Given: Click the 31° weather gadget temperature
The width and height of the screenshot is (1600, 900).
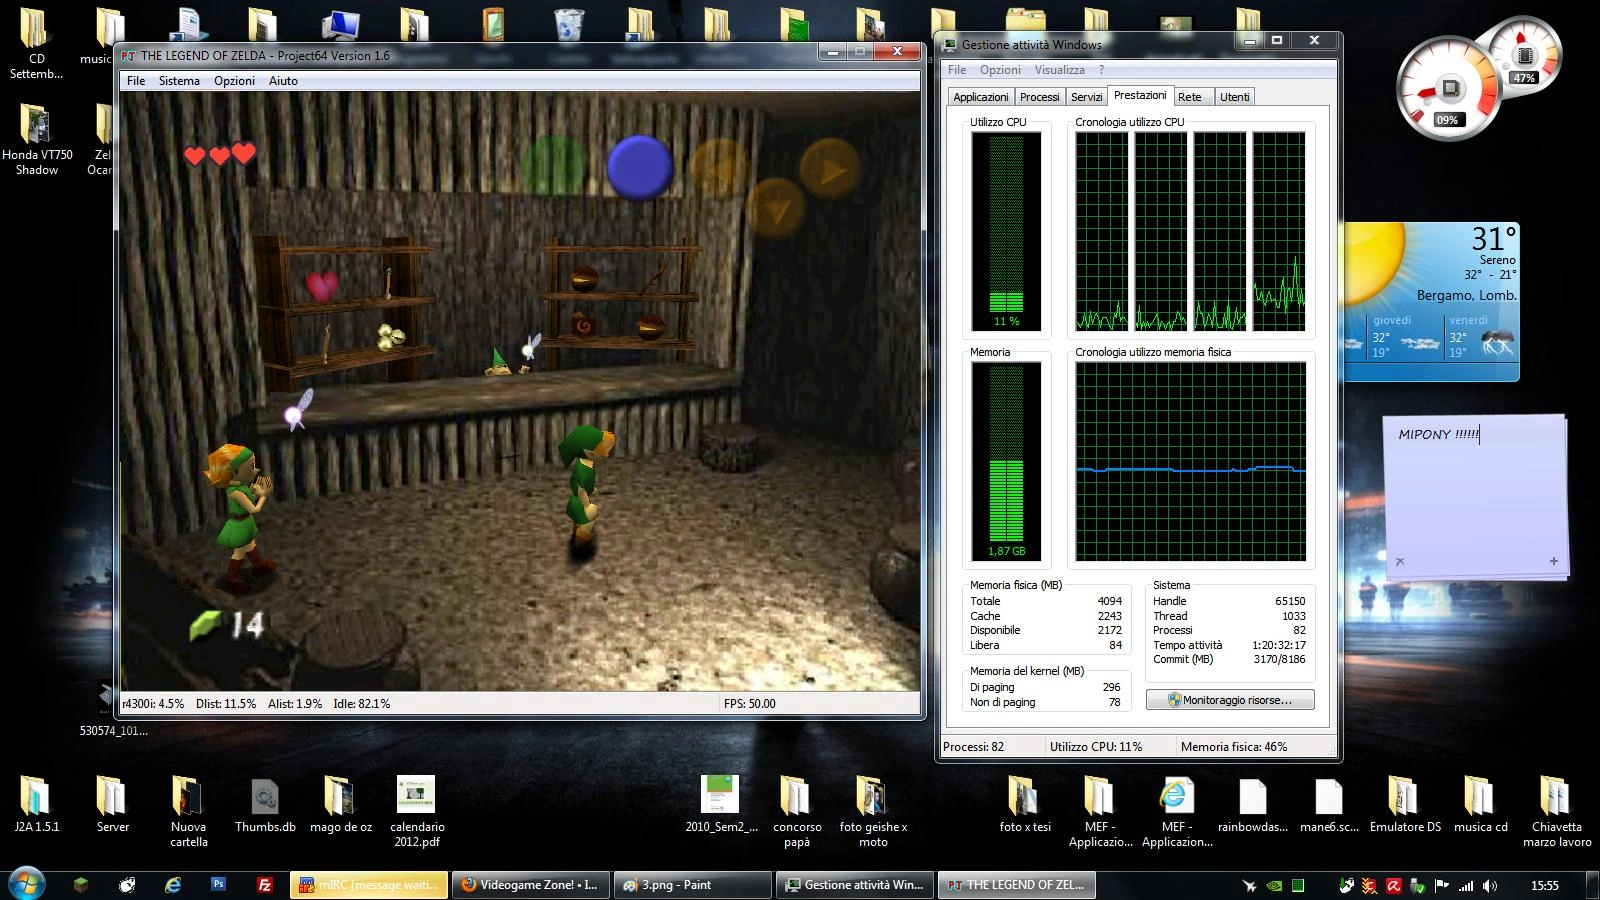Looking at the screenshot, I should 1494,239.
